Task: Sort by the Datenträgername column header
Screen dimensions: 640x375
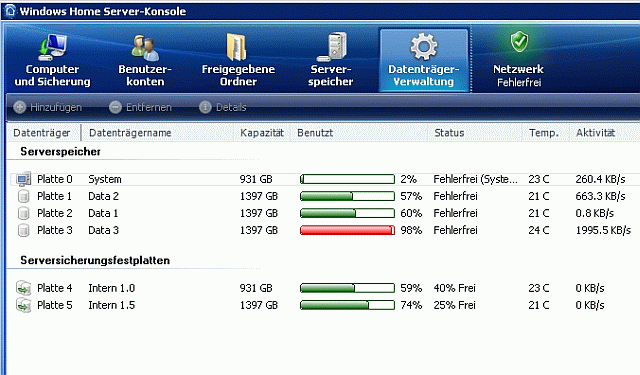Action: click(130, 133)
